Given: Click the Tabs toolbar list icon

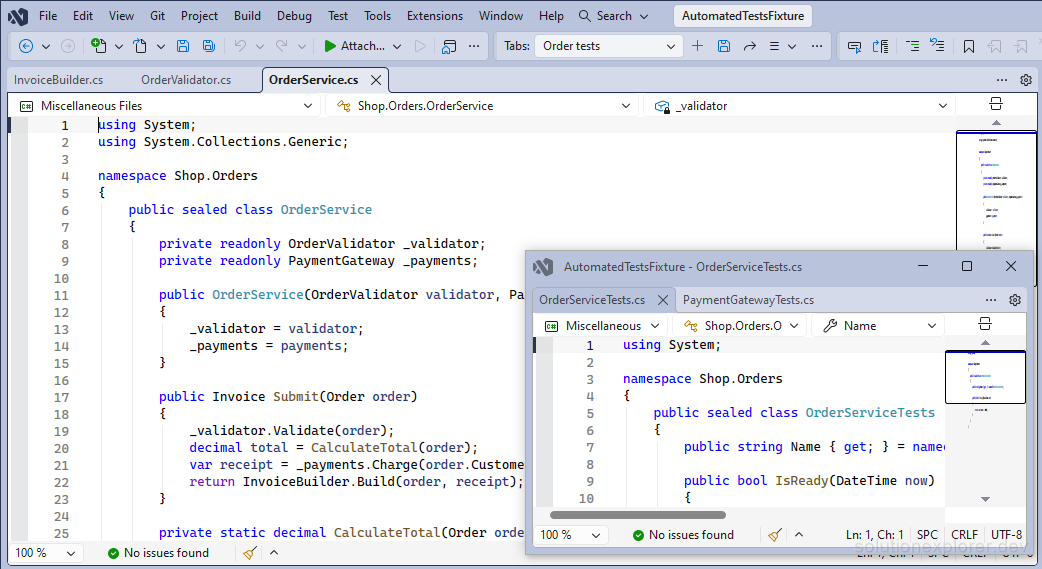Looking at the screenshot, I should coord(774,46).
